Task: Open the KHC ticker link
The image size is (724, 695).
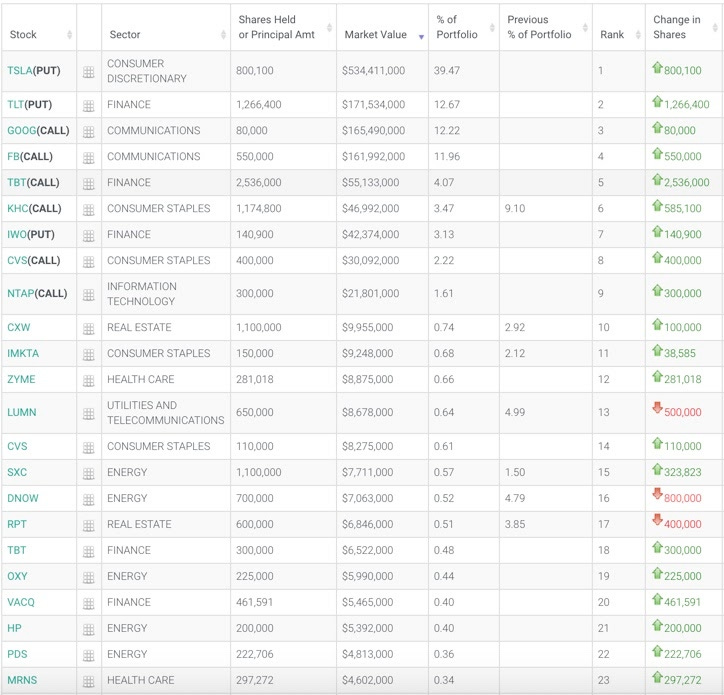Action: [18, 208]
